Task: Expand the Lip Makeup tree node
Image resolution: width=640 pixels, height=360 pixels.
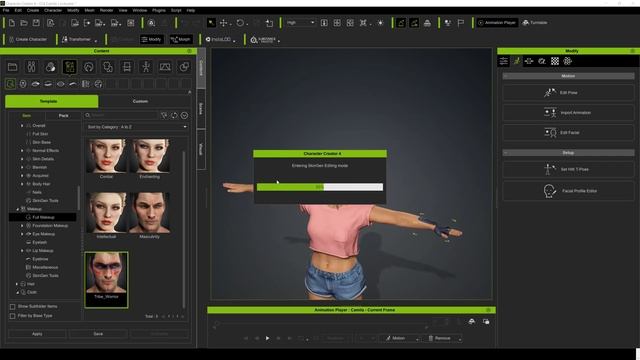Action: tap(22, 251)
